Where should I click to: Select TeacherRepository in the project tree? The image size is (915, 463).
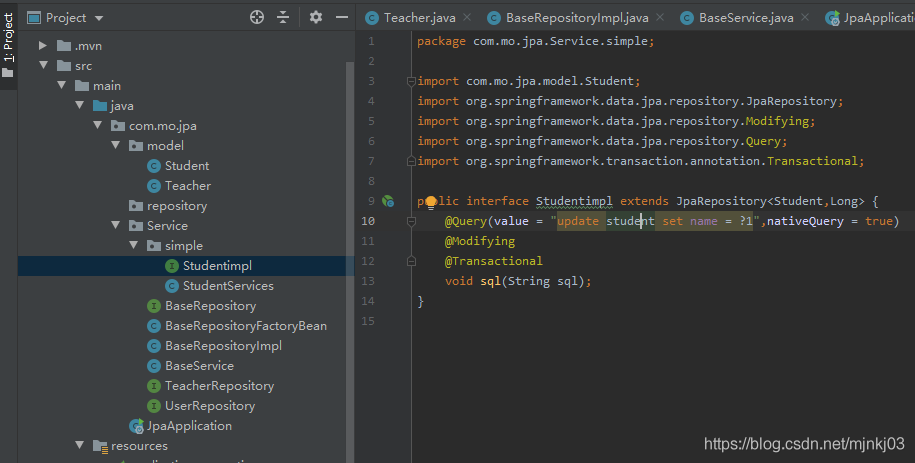pyautogui.click(x=219, y=386)
